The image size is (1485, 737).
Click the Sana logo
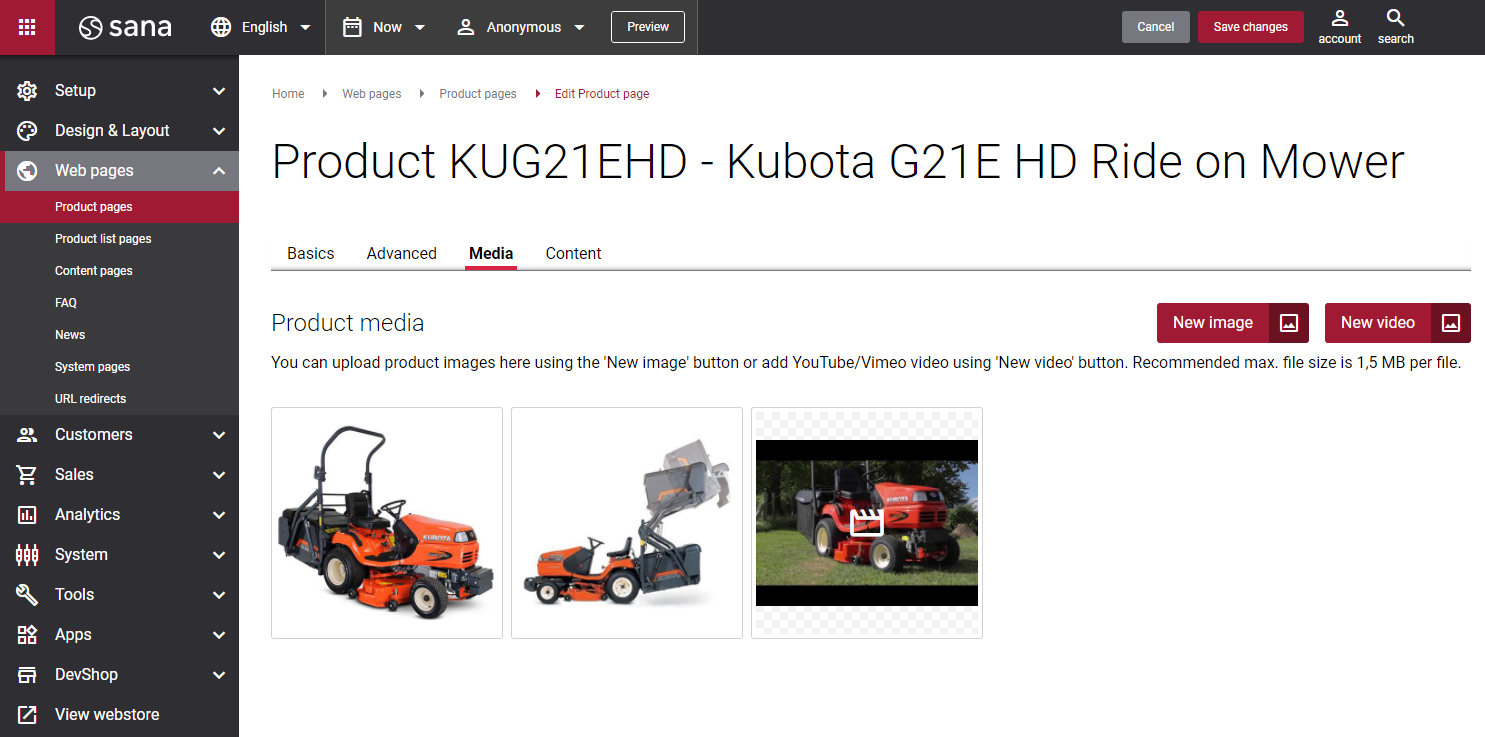point(125,27)
